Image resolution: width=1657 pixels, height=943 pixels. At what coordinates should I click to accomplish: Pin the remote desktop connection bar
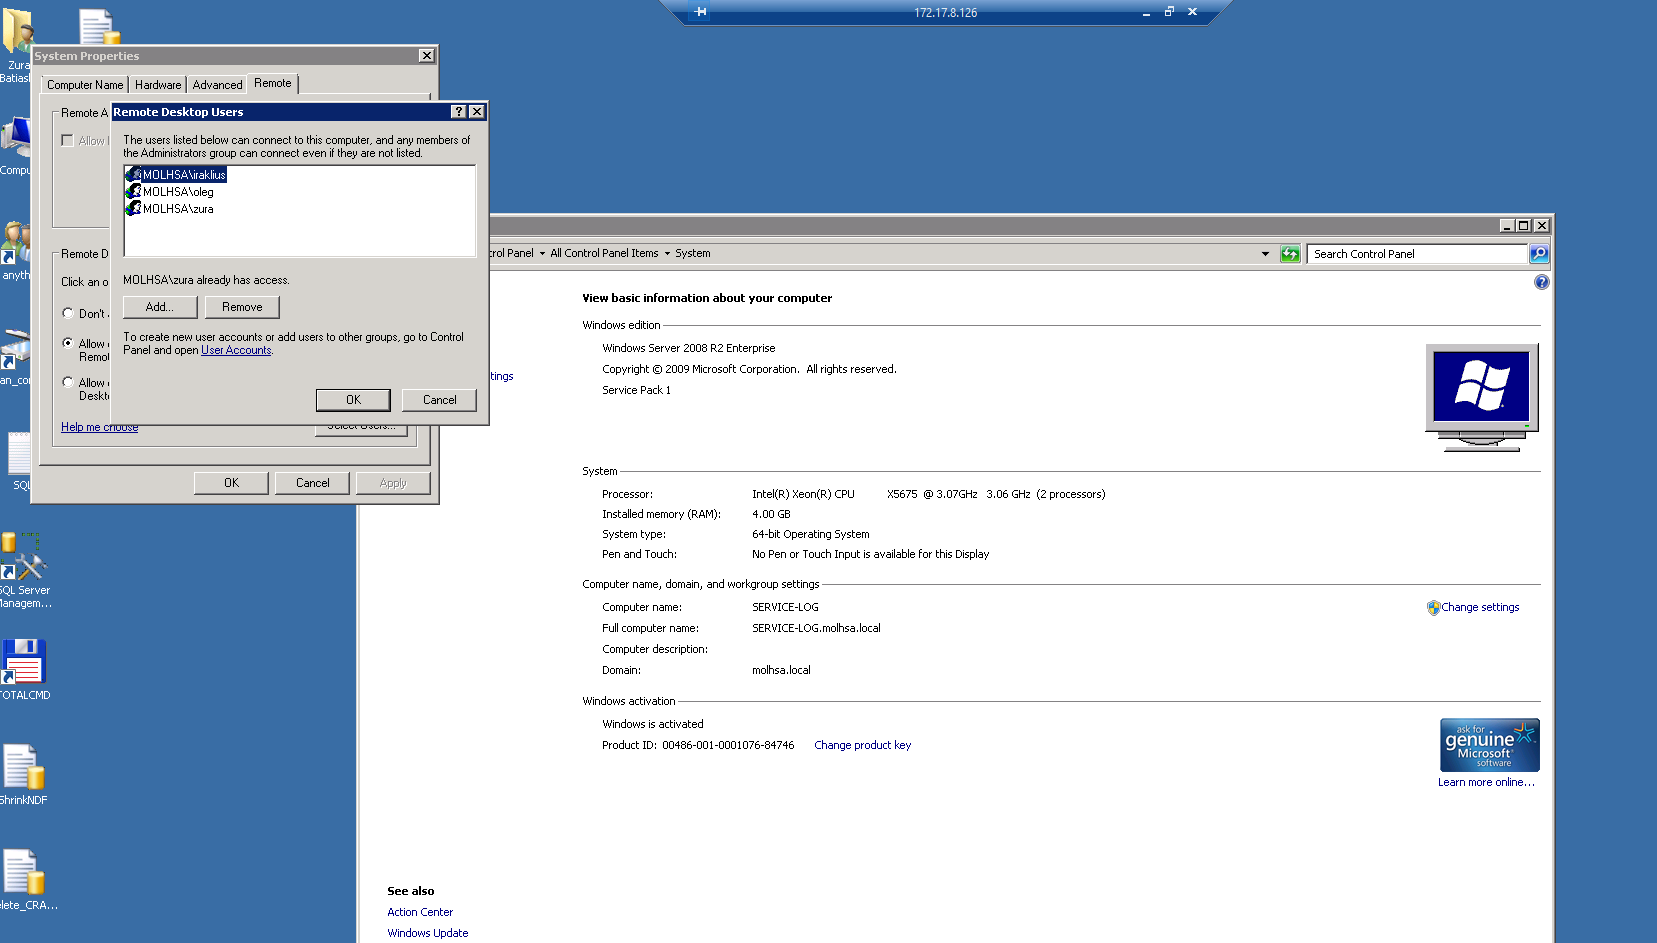point(700,12)
